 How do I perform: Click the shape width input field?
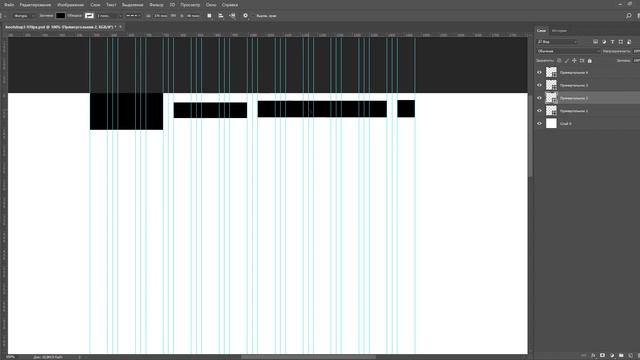pos(161,16)
